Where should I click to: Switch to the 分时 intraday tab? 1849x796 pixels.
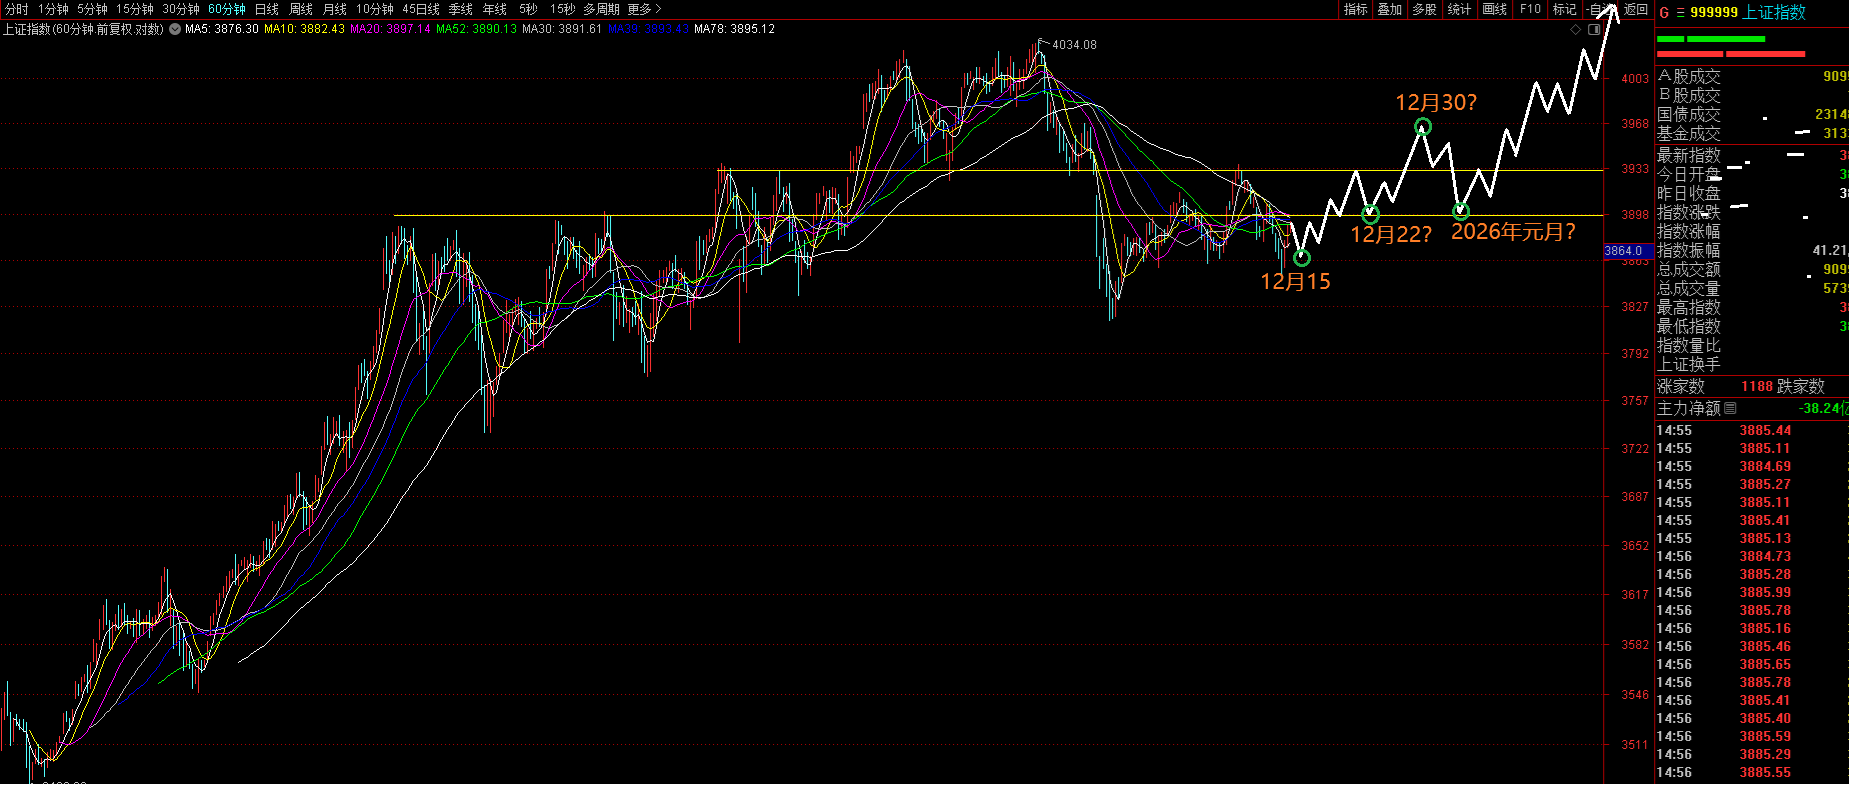17,9
